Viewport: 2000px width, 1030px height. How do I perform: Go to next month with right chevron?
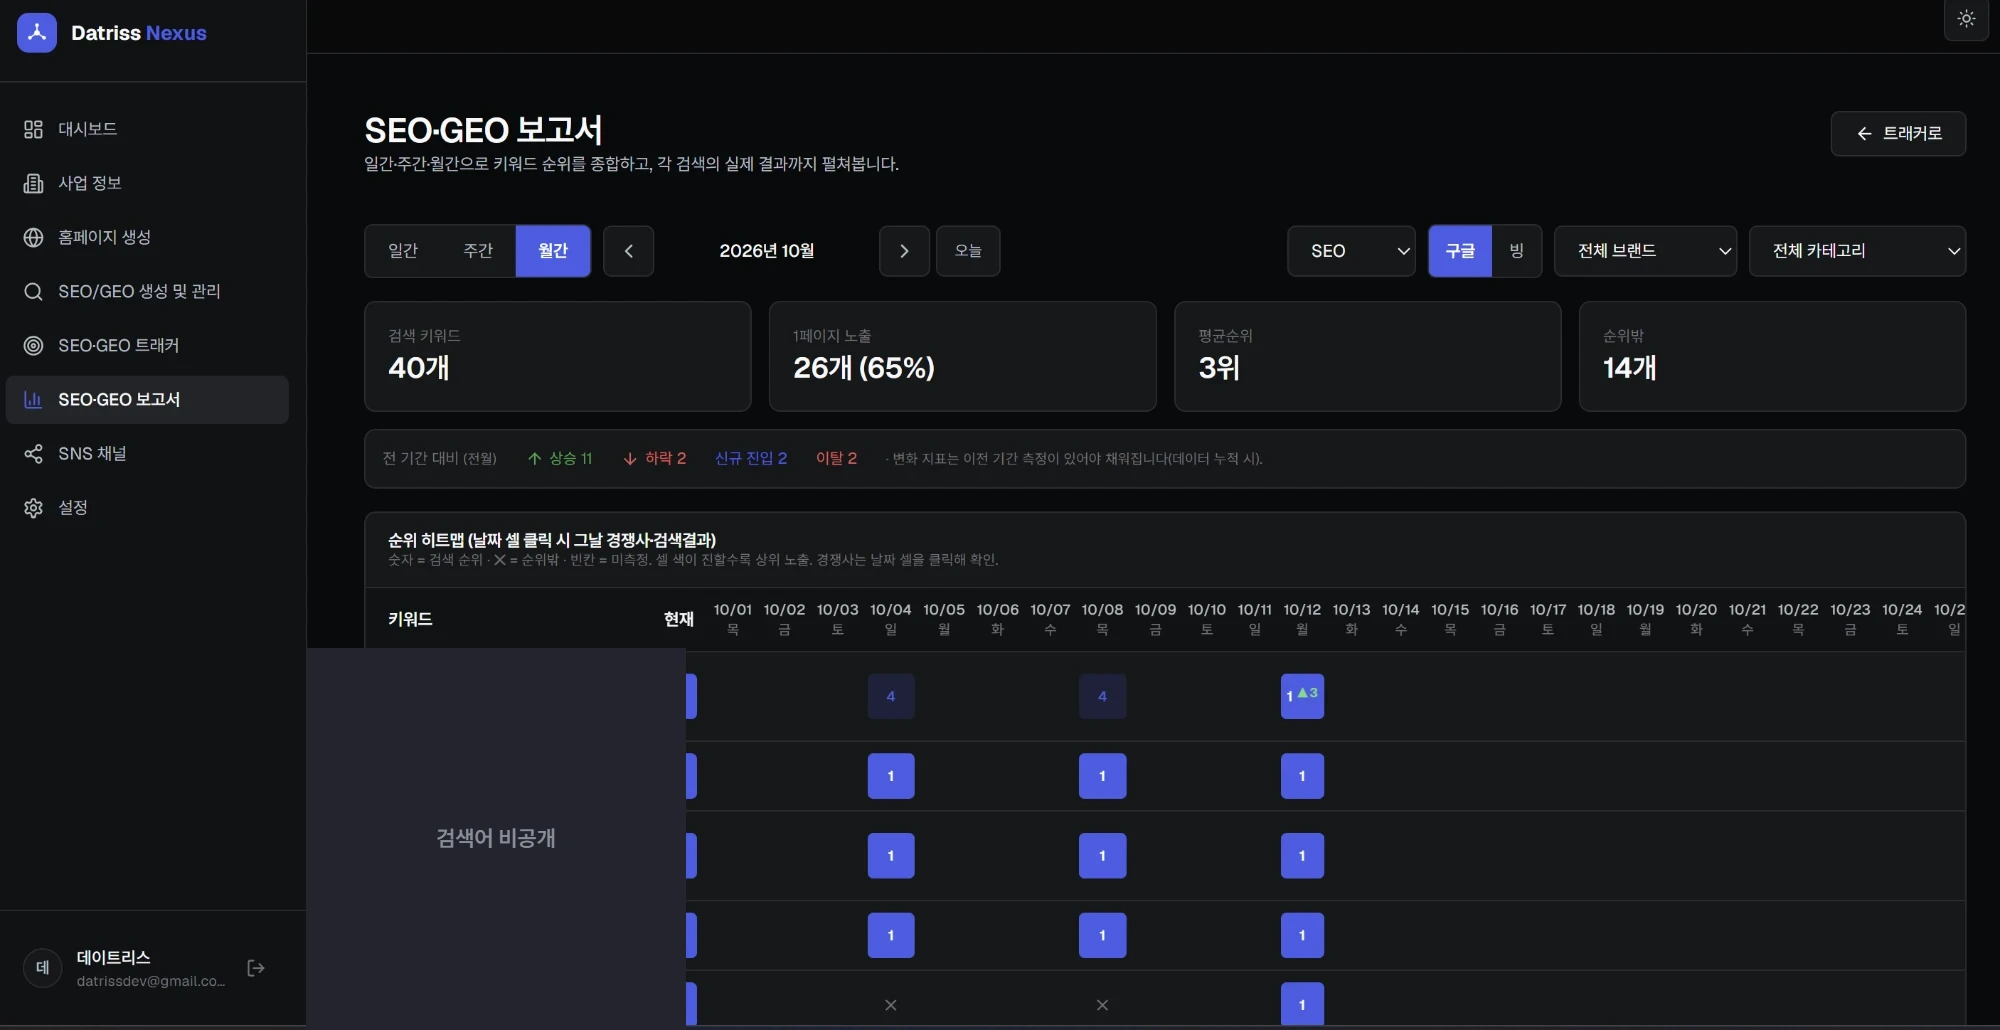(904, 251)
